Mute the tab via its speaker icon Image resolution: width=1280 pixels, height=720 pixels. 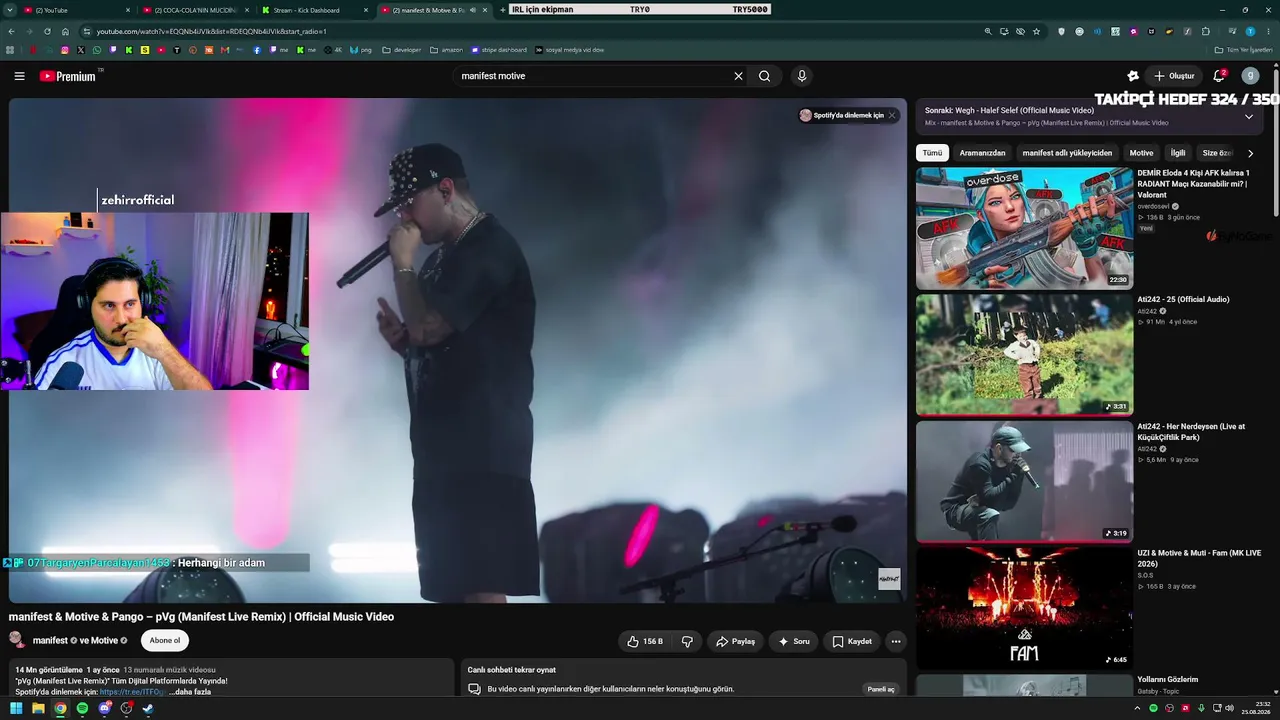point(473,10)
